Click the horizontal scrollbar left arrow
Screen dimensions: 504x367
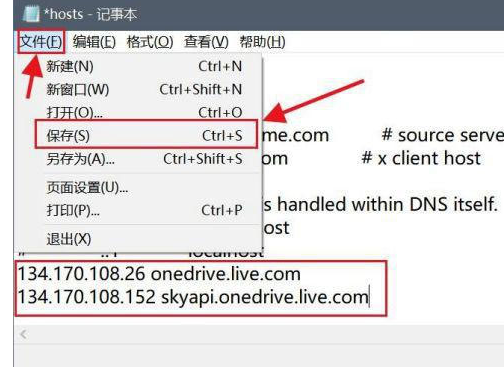pos(23,334)
